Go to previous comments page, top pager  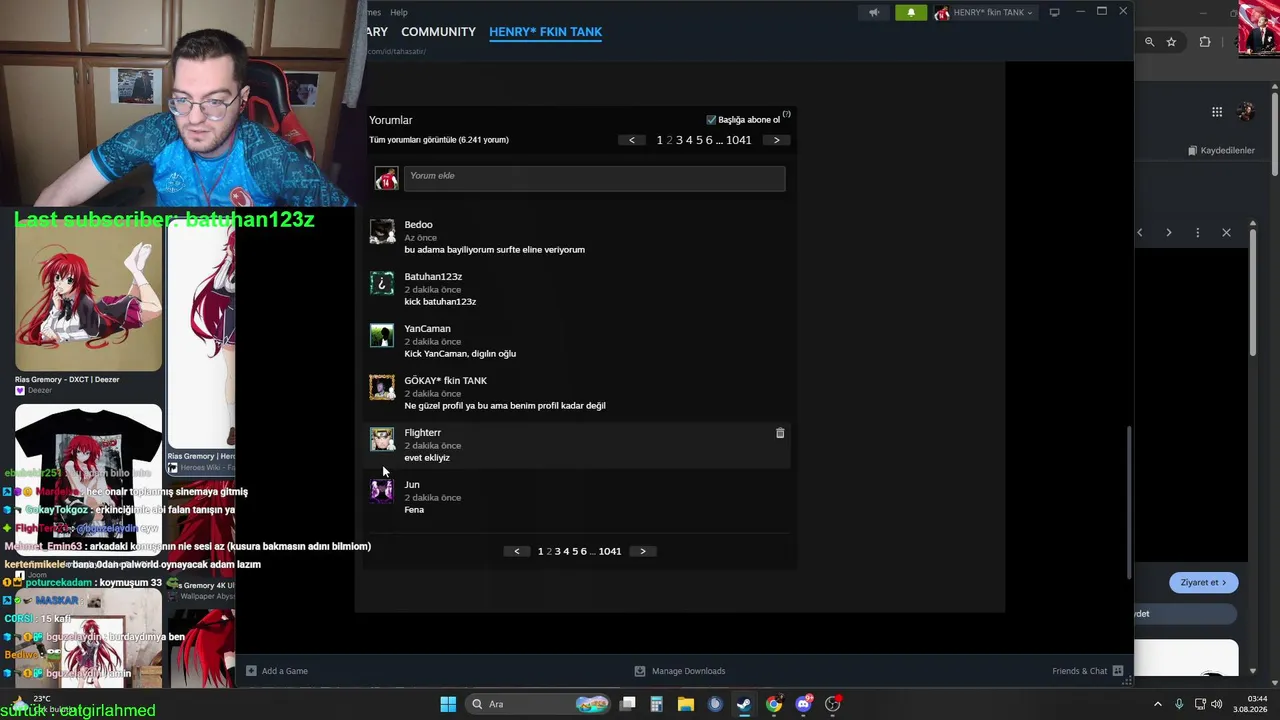point(631,140)
